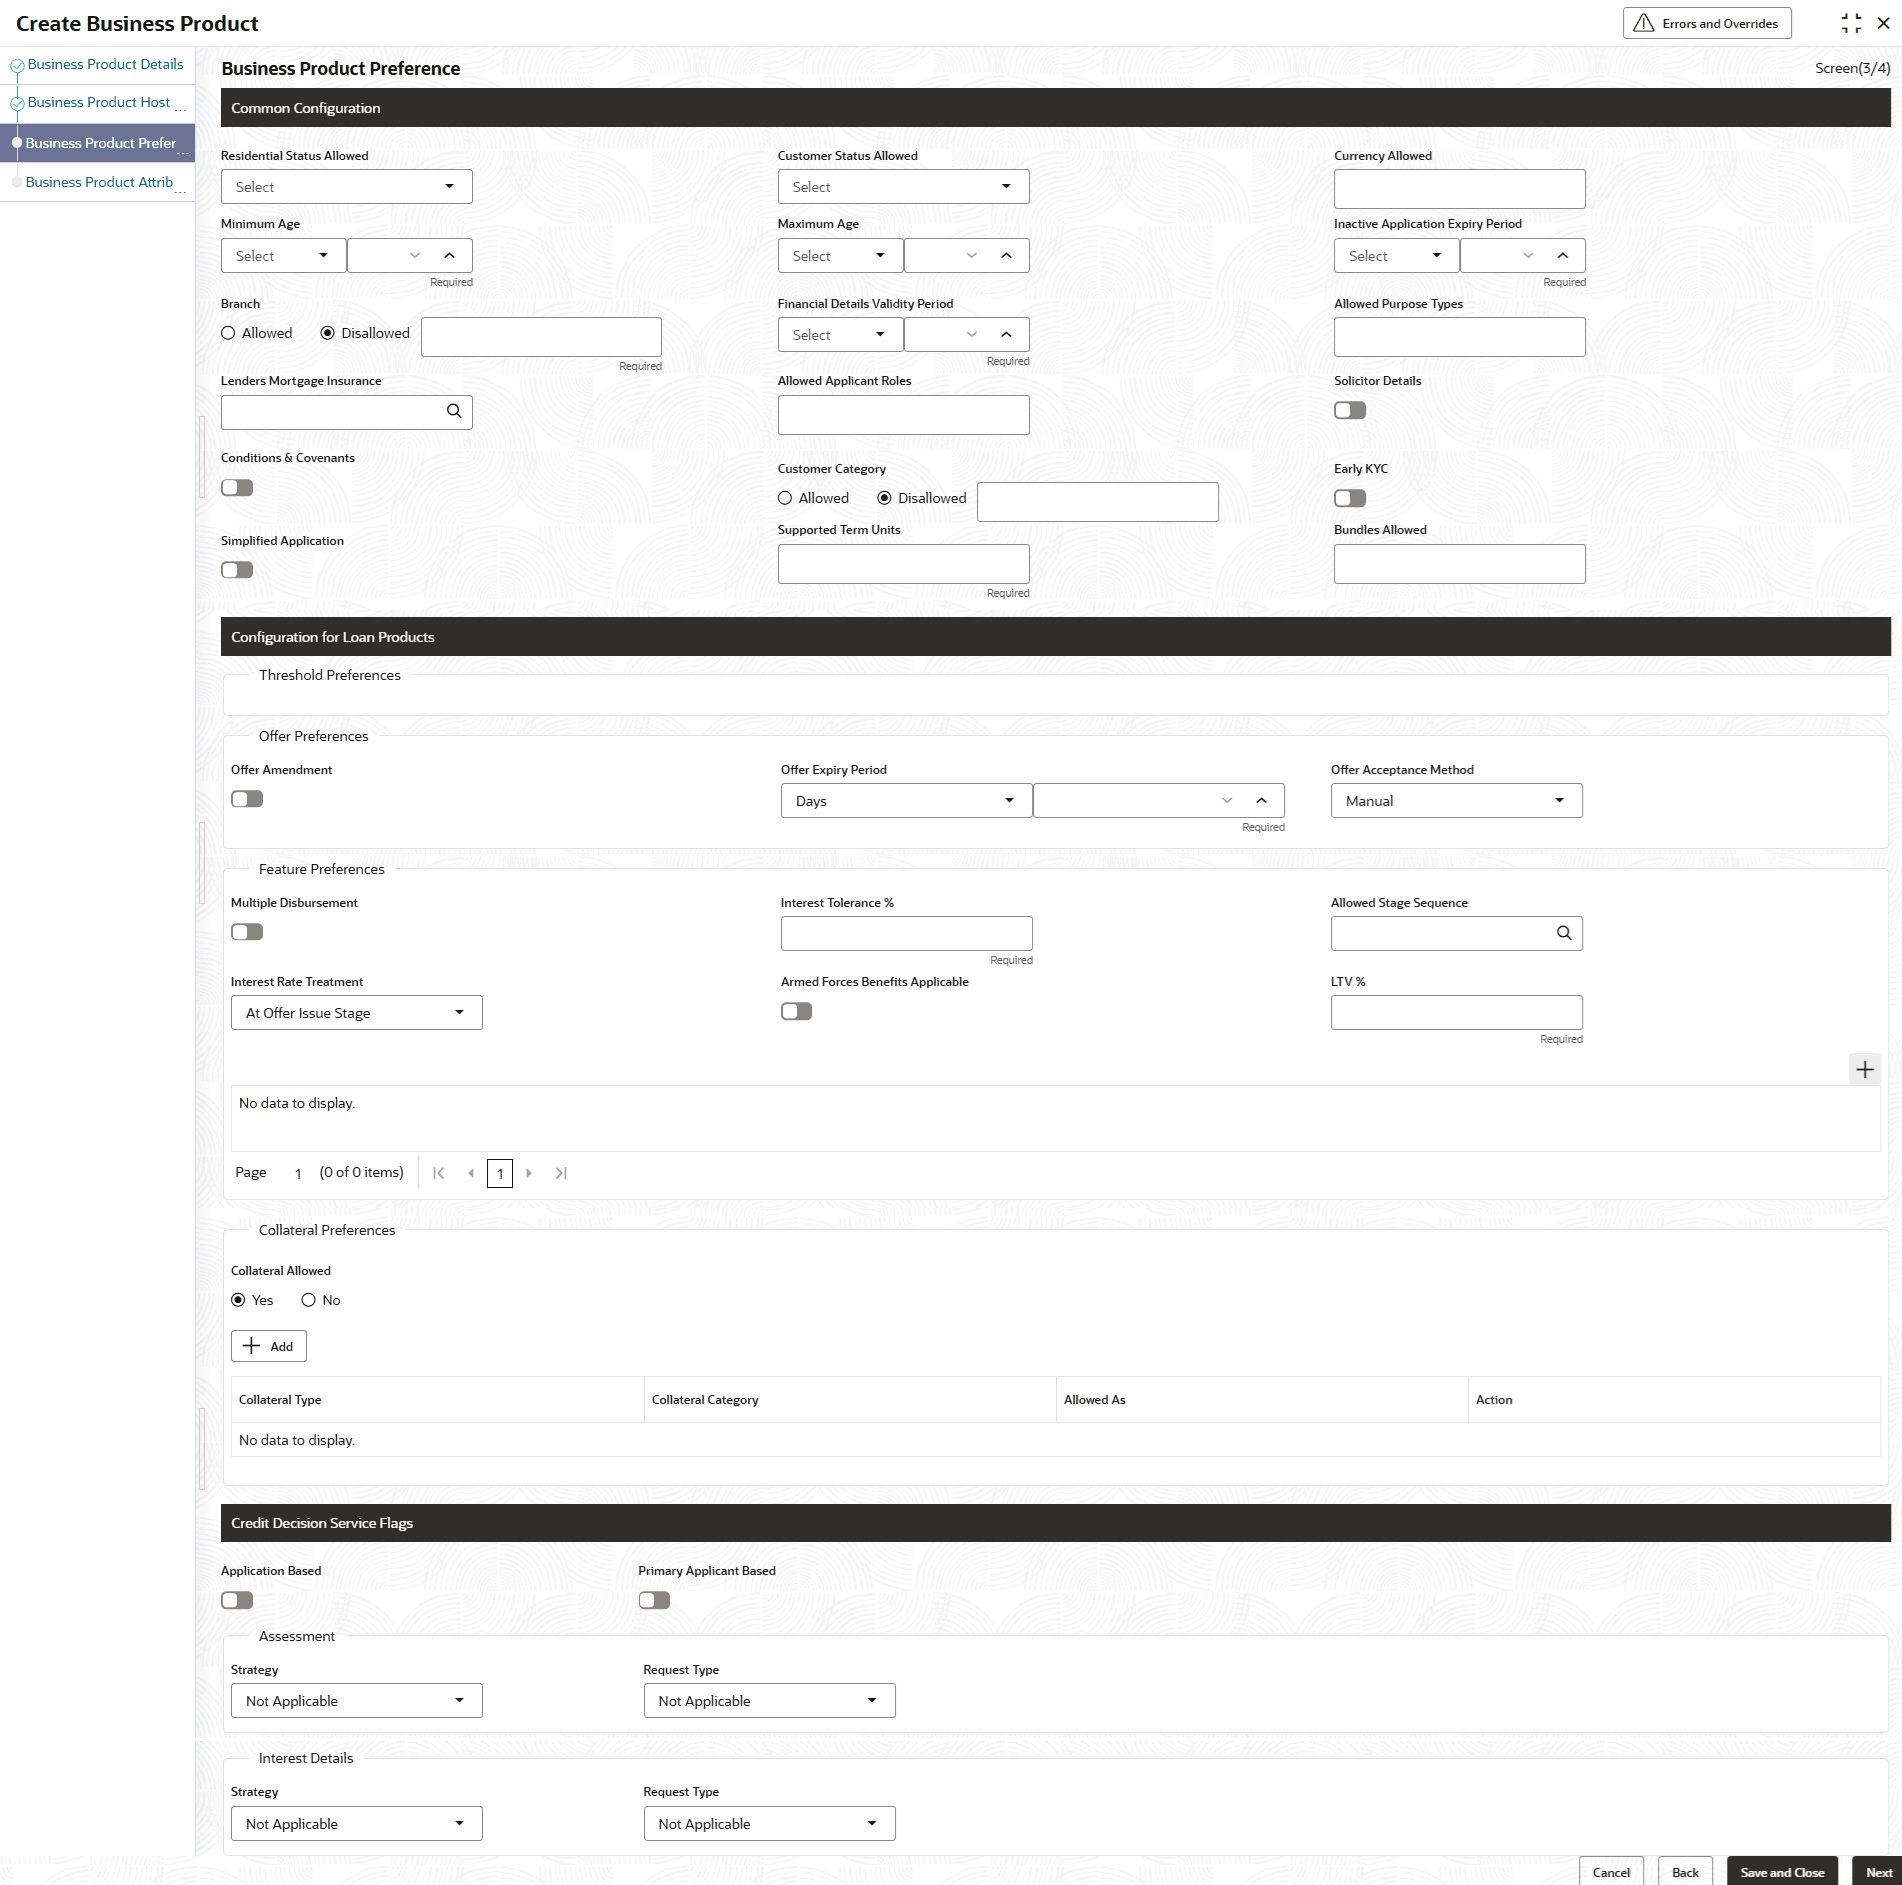Screen dimensions: 1902x1885
Task: Increase the Financial Details Validity Period value
Action: point(1006,335)
